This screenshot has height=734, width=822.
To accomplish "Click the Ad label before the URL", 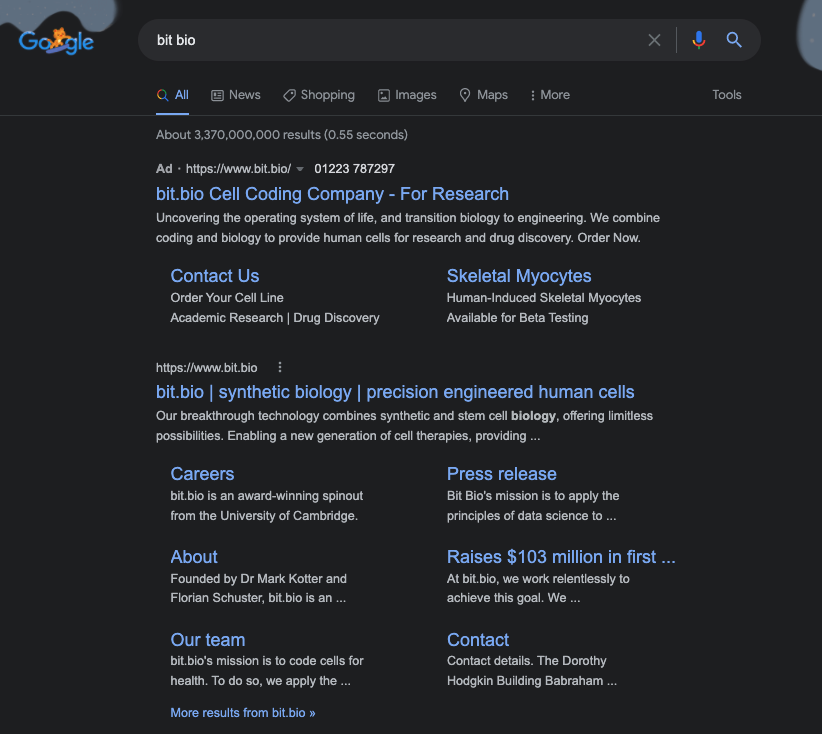I will (x=164, y=169).
